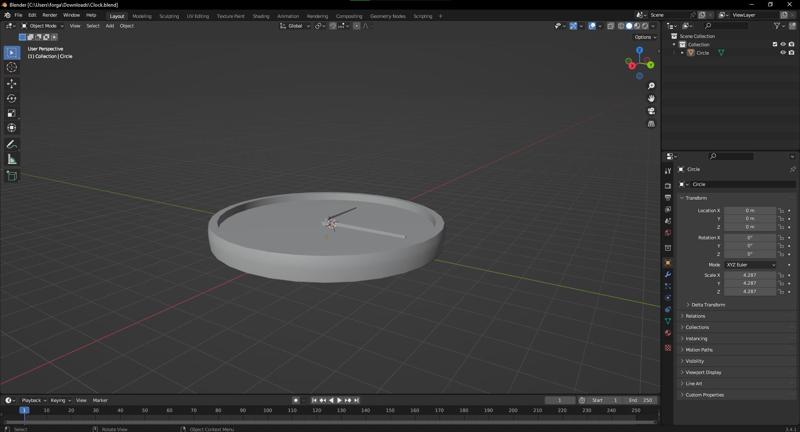The height and width of the screenshot is (432, 800).
Task: Toggle Snap magnet in viewport header
Action: pos(333,26)
